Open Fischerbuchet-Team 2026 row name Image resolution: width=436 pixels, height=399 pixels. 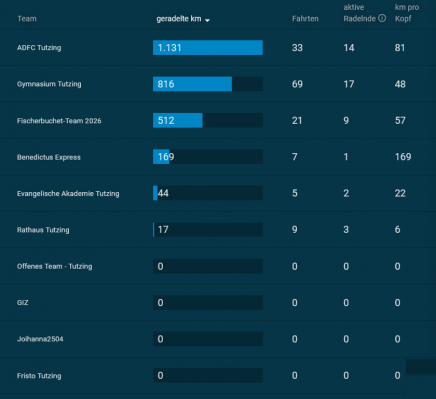pos(59,121)
